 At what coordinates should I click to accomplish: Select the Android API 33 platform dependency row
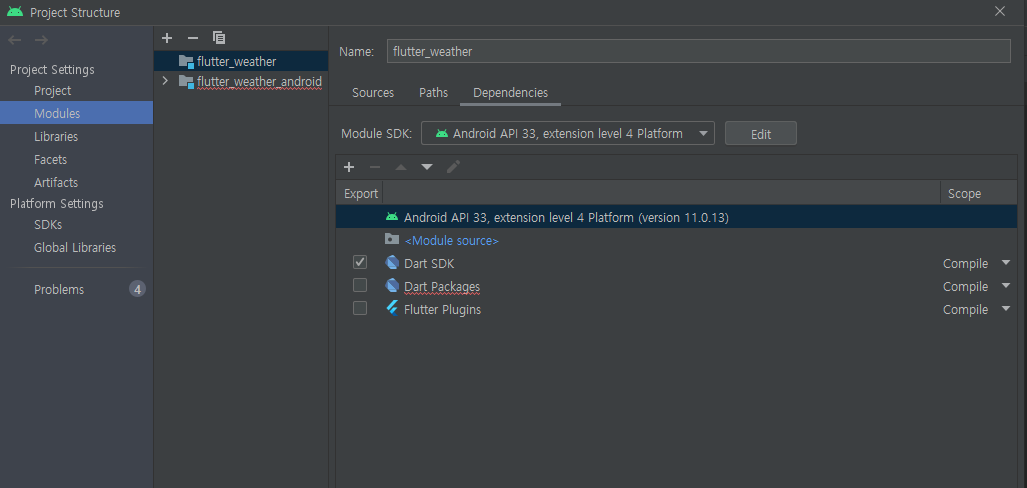tap(677, 217)
